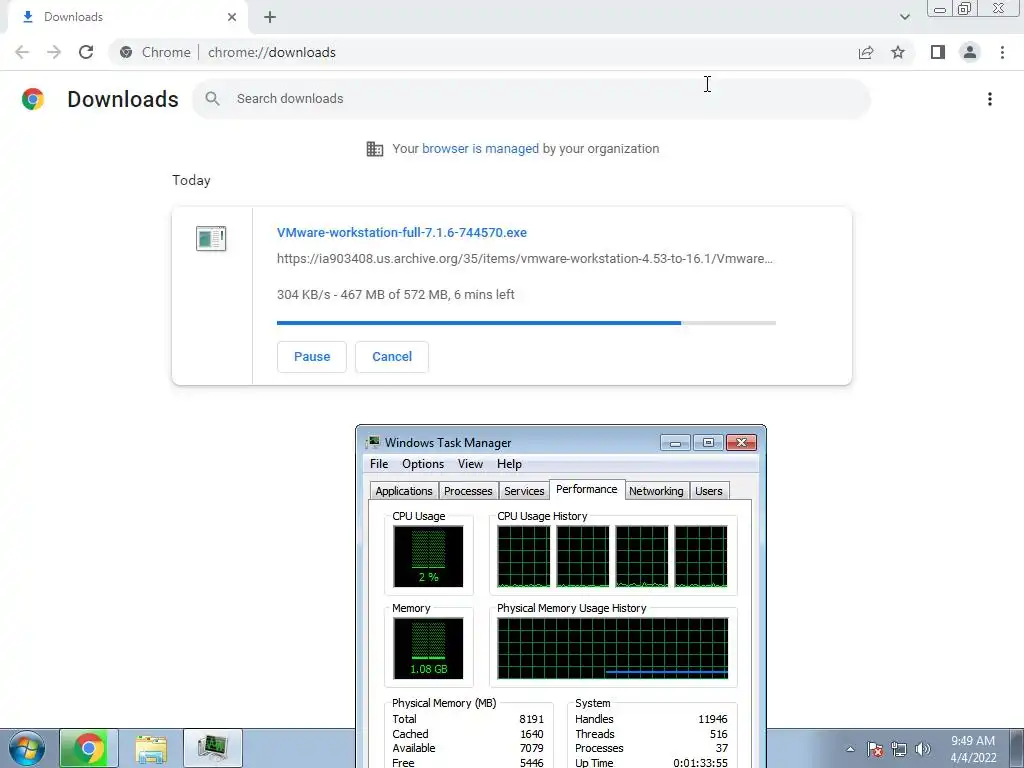This screenshot has height=768, width=1024.
Task: Click the Processes value 37
Action: click(x=722, y=748)
